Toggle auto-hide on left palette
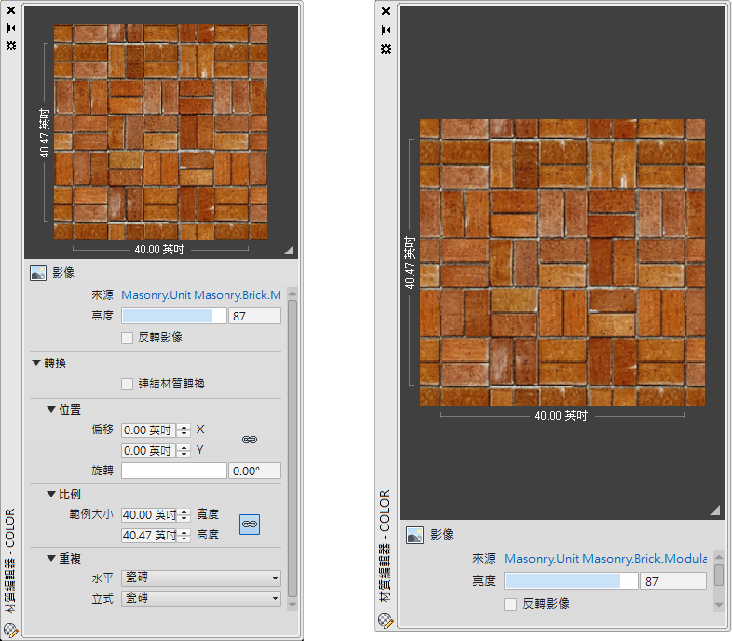Viewport: 732px width, 641px height. click(11, 28)
